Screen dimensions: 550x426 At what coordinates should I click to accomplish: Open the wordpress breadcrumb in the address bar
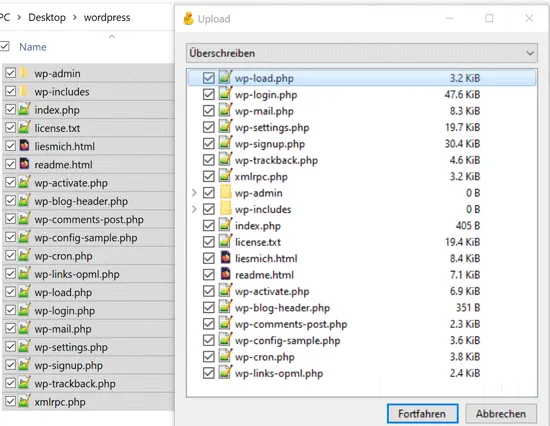pos(107,17)
